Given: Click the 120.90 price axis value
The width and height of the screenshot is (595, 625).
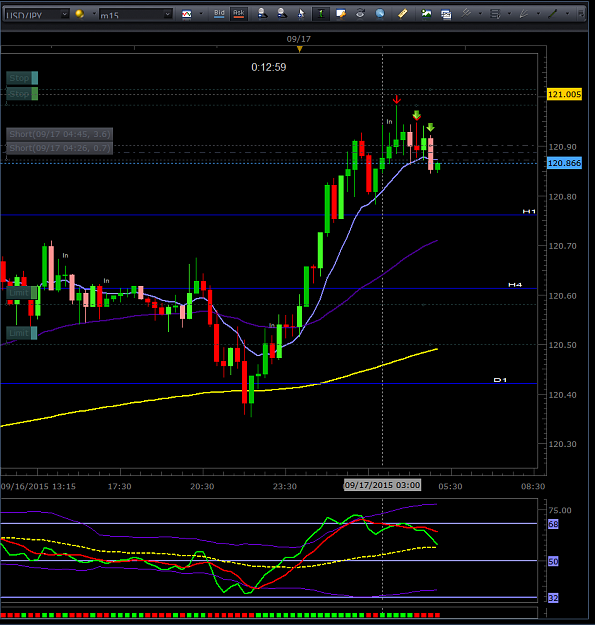Looking at the screenshot, I should (562, 147).
